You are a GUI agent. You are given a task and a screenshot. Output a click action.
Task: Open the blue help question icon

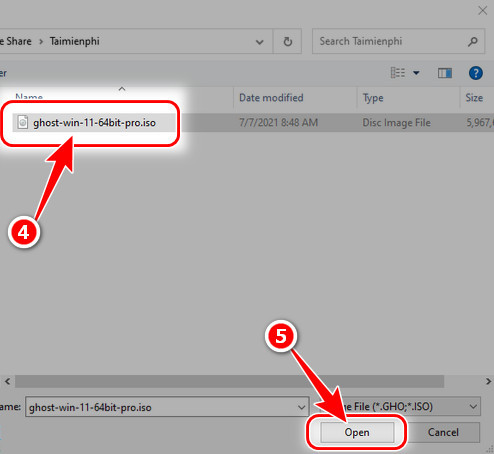click(476, 73)
